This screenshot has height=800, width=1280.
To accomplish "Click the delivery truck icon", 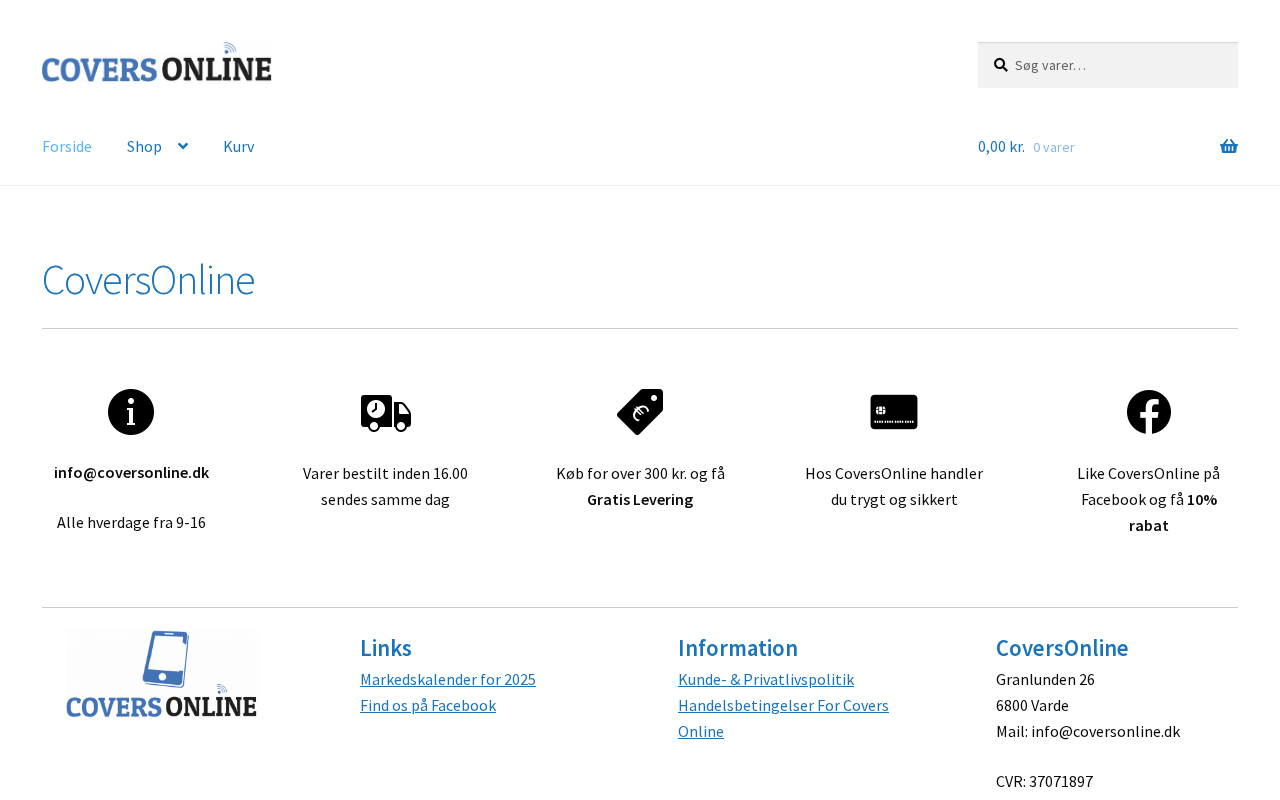I will pyautogui.click(x=386, y=412).
